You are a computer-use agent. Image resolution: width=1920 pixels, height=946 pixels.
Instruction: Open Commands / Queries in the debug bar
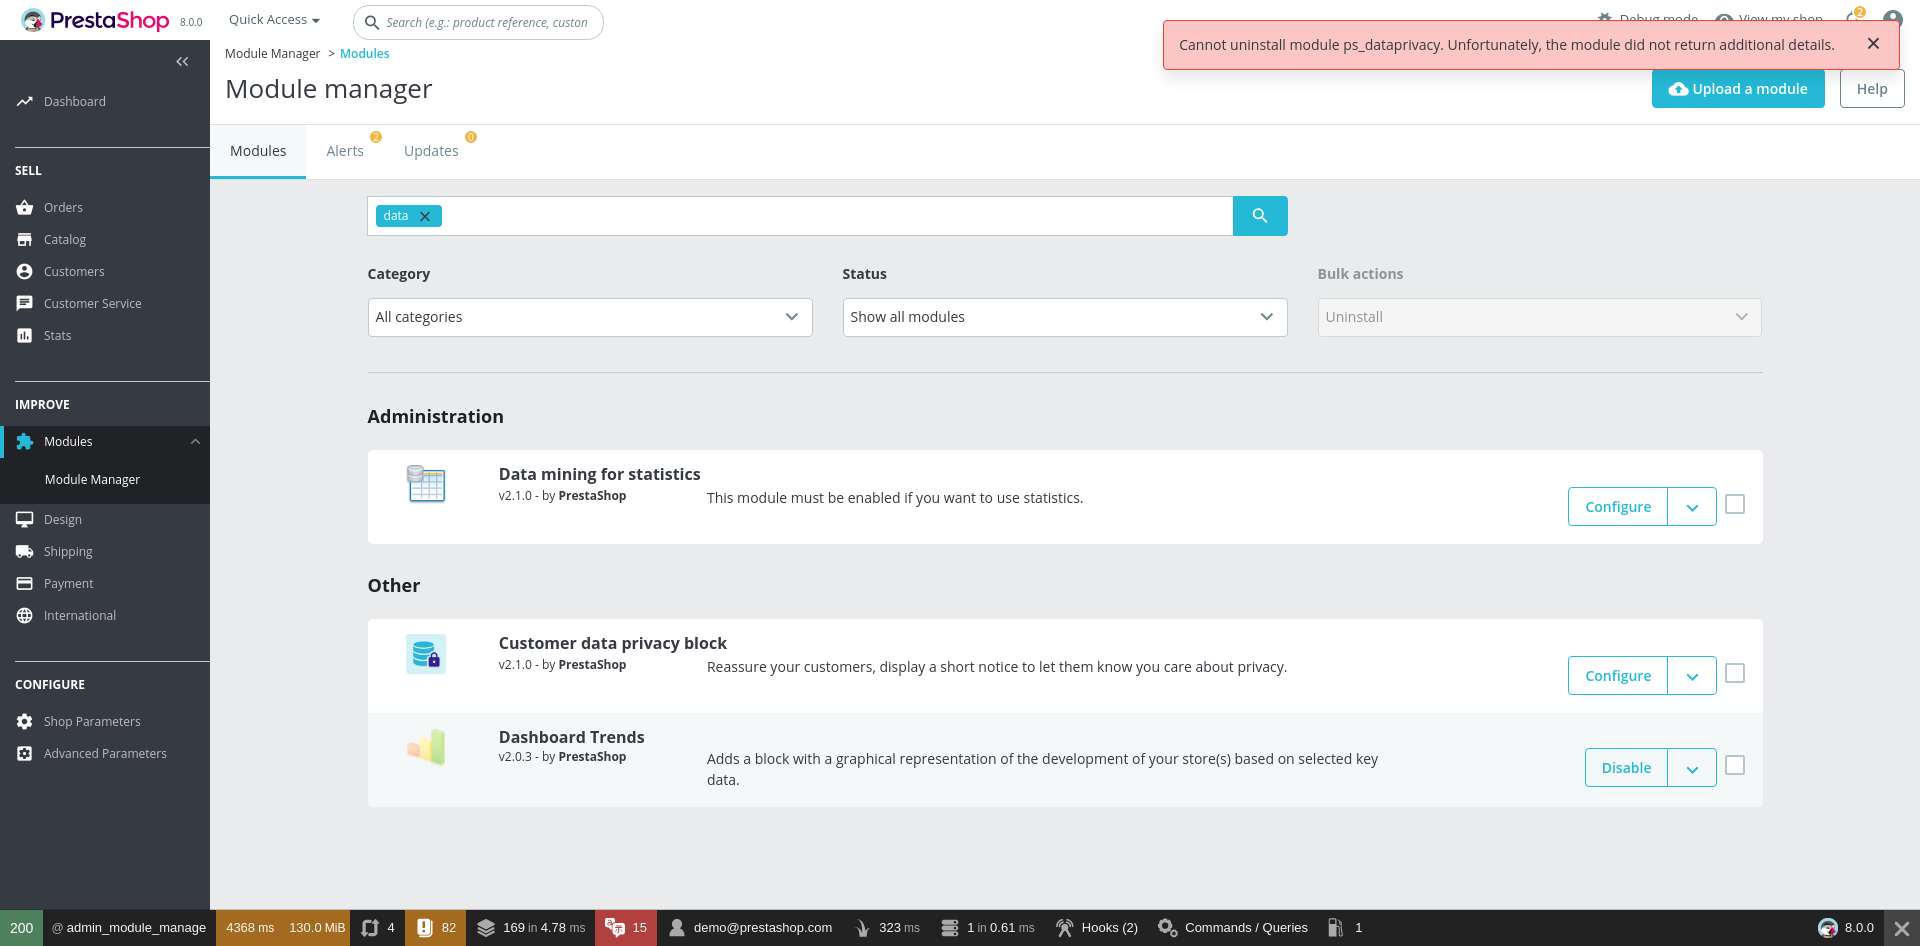coord(1232,927)
